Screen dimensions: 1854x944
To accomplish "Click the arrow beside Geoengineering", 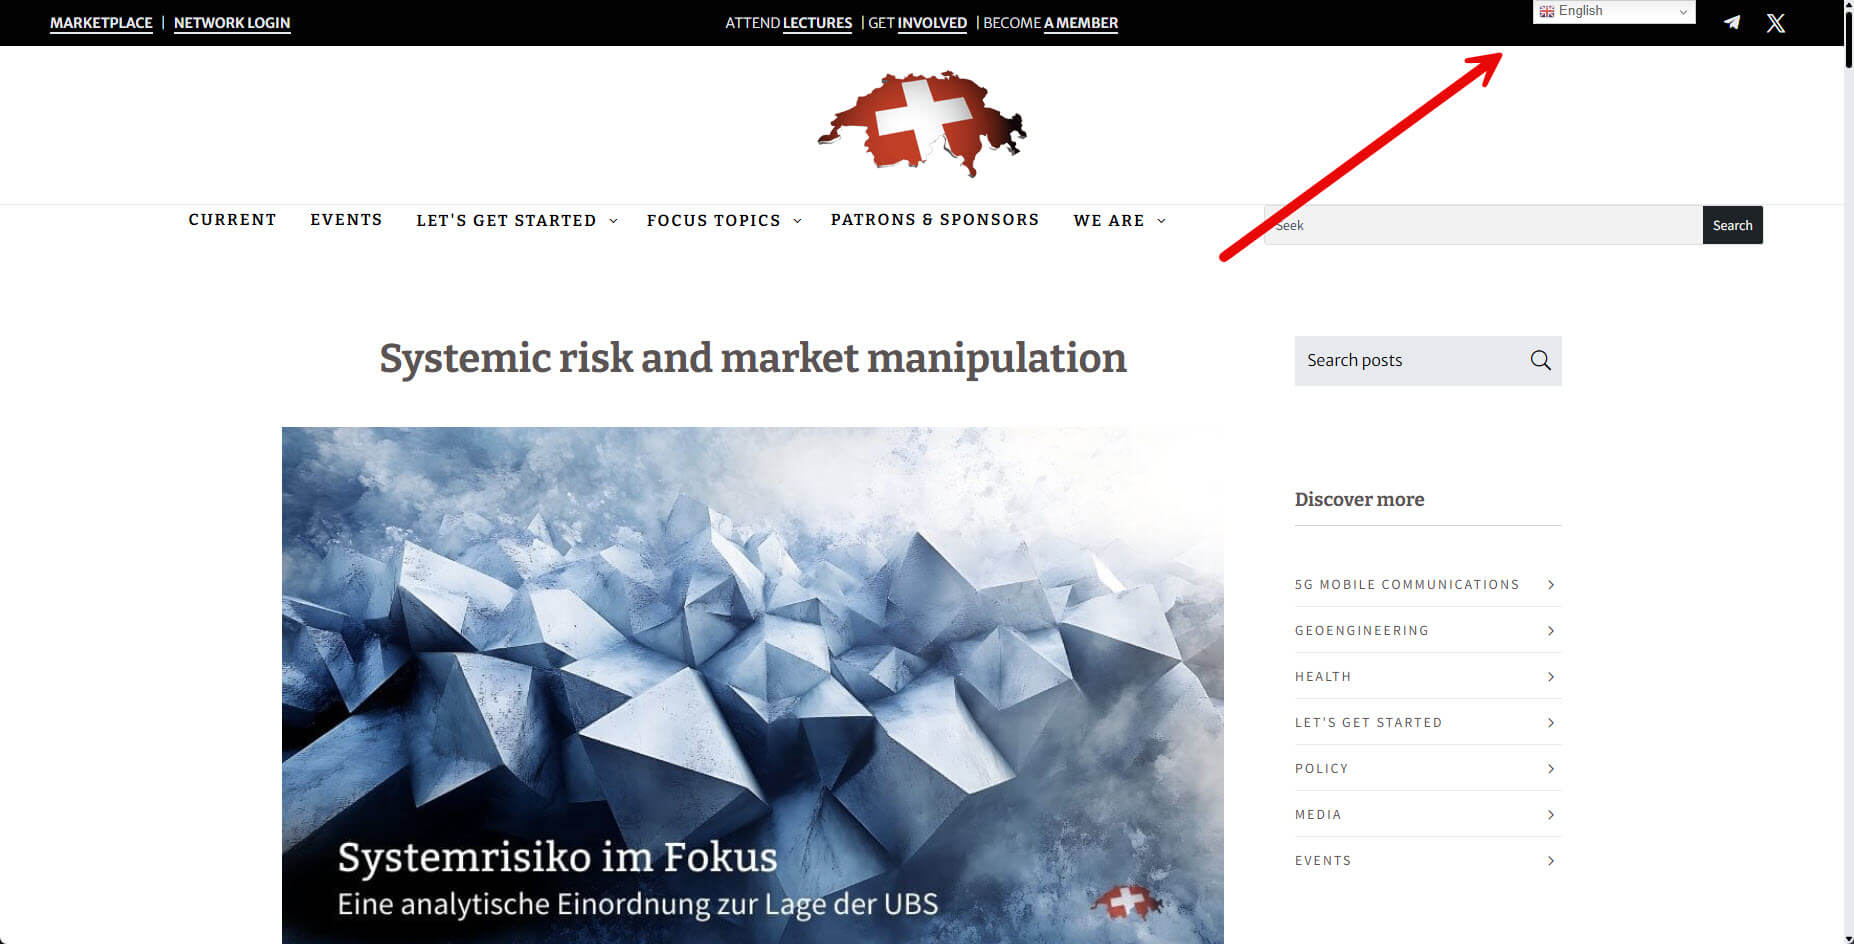I will pyautogui.click(x=1551, y=631).
